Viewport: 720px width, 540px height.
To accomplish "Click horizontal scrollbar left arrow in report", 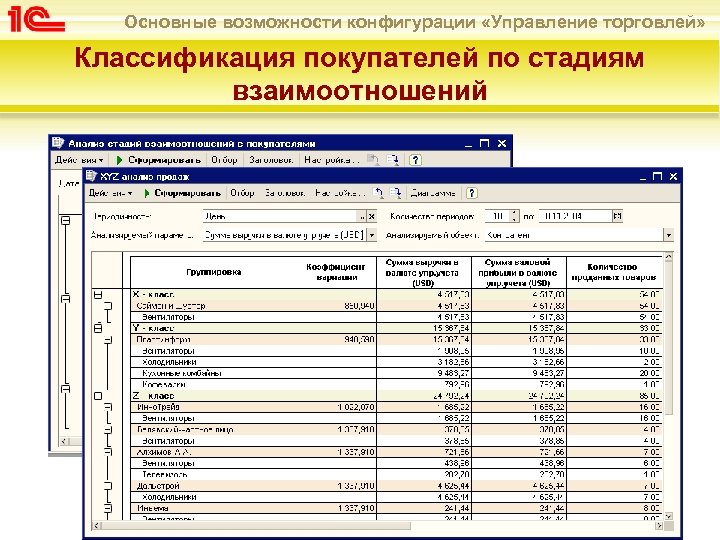I will click(96, 525).
